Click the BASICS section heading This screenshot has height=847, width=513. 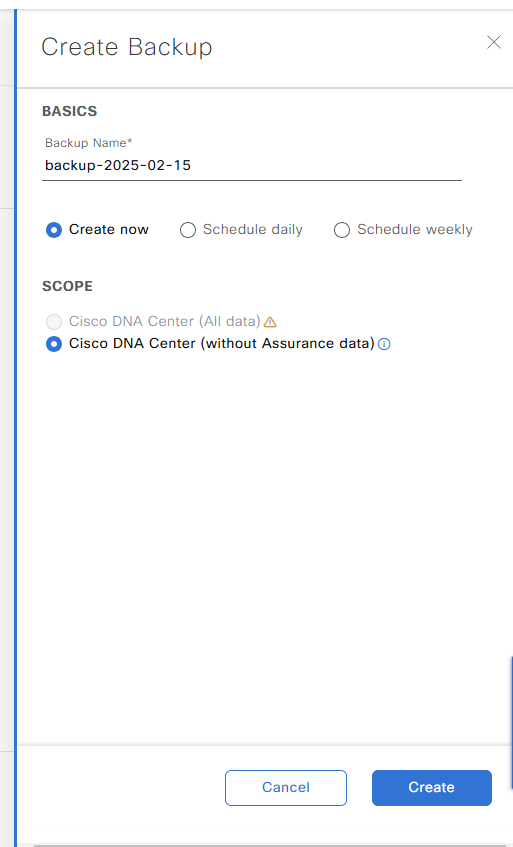point(70,111)
